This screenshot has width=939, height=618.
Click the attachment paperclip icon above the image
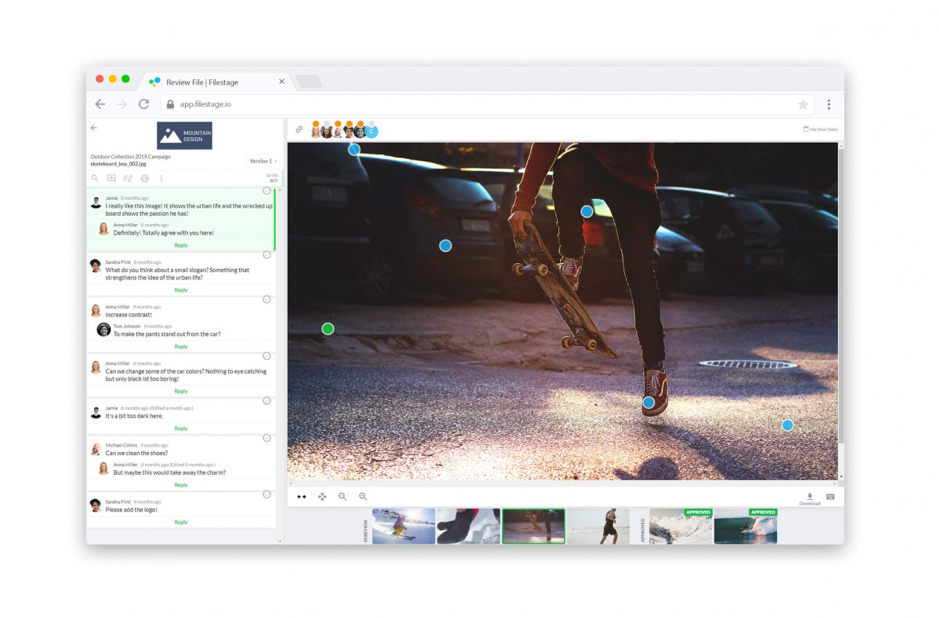pos(301,128)
